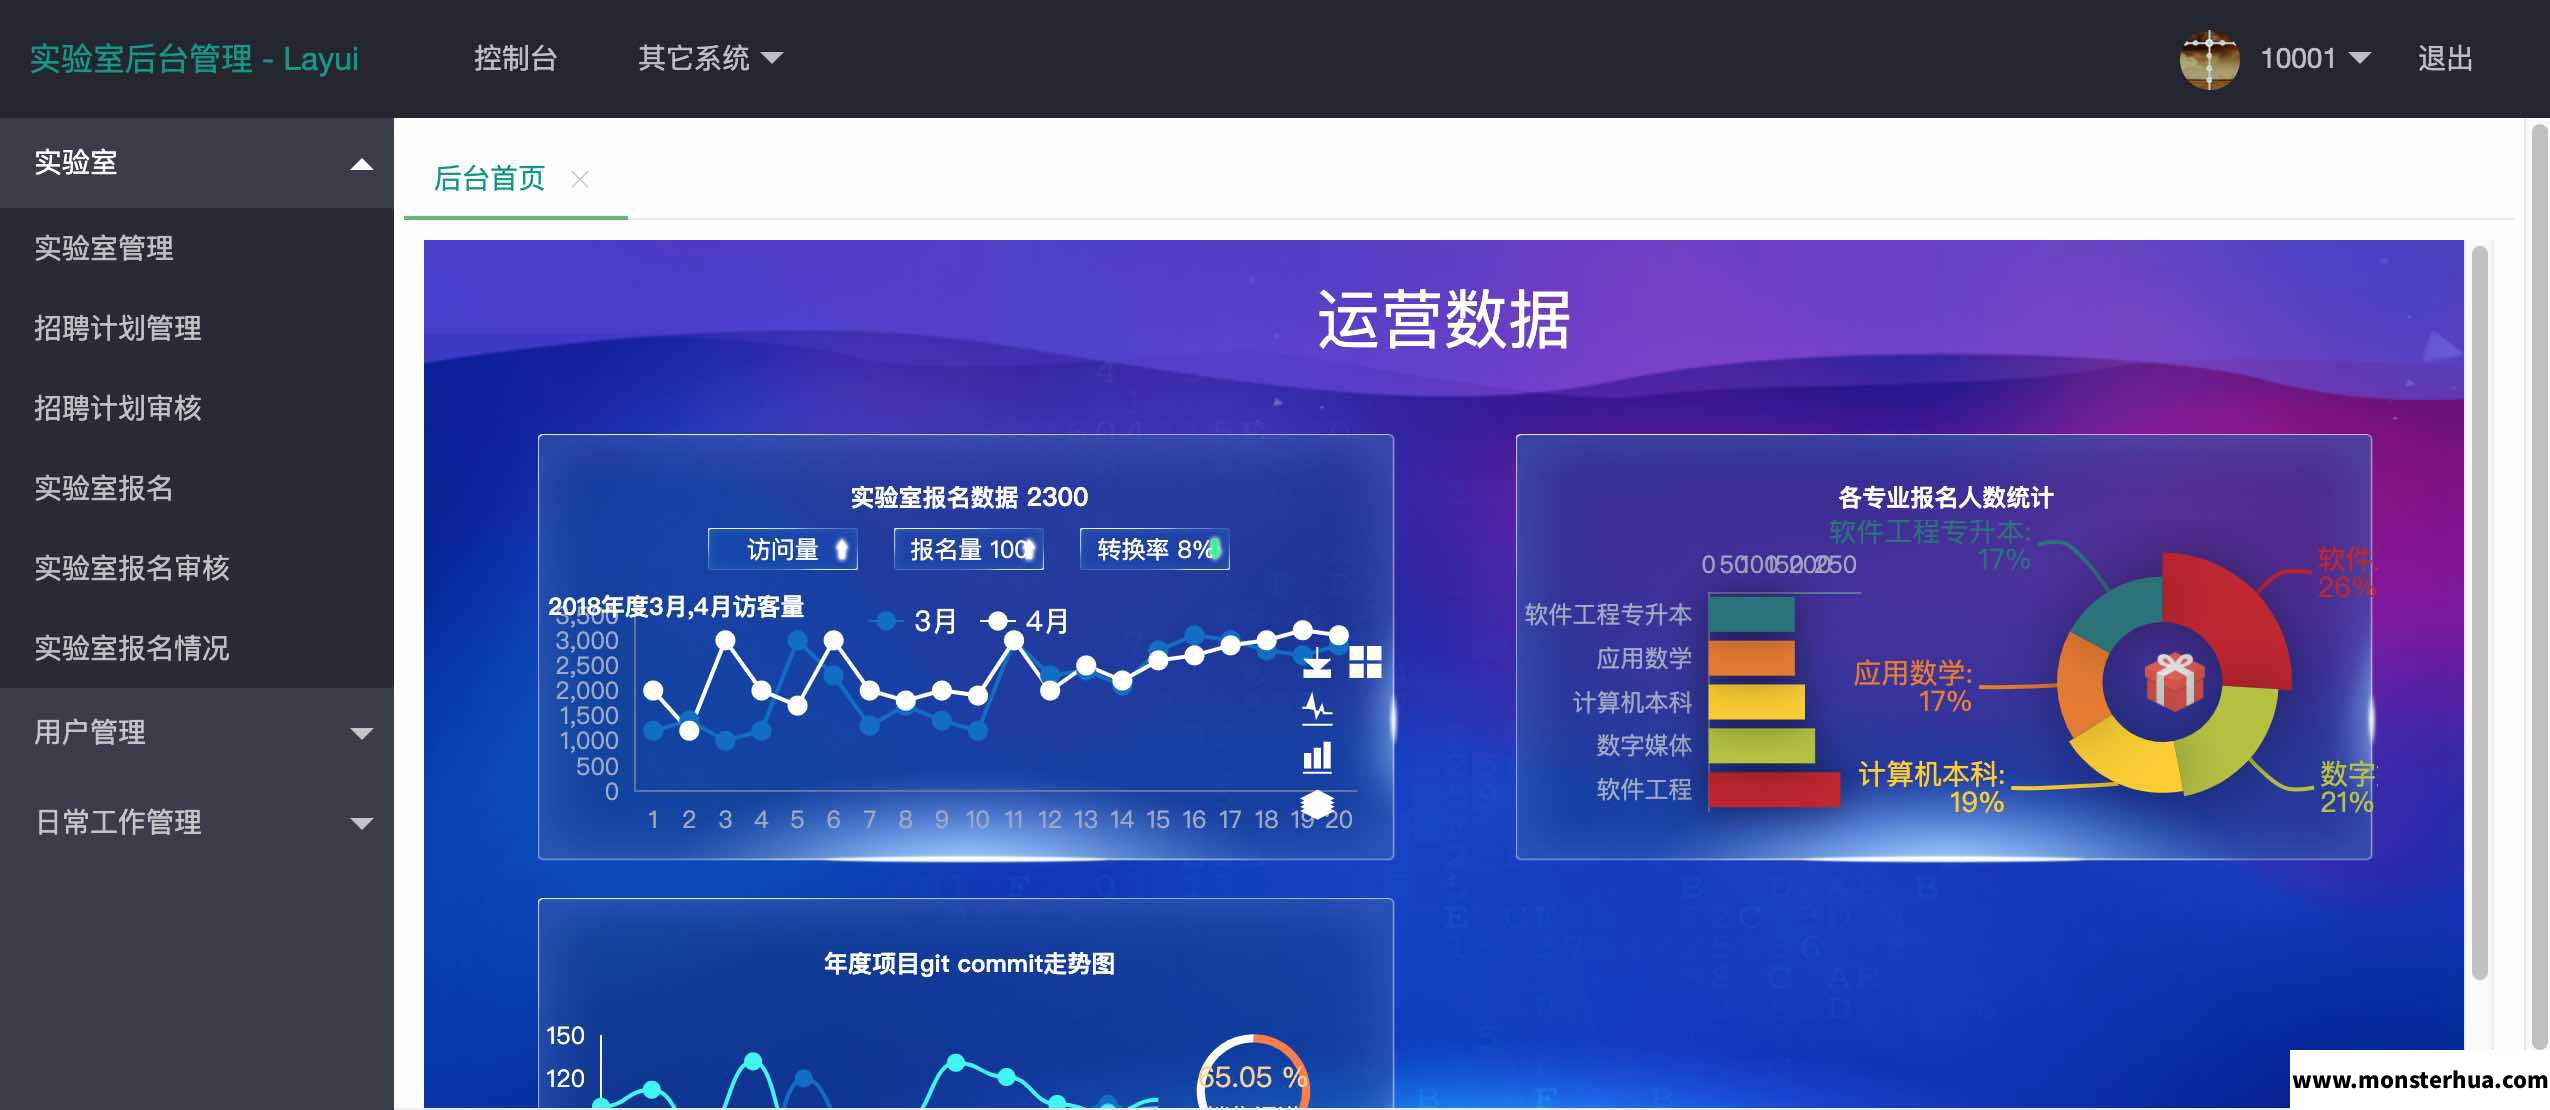Viewport: 2550px width, 1110px height.
Task: Toggle the 3月 legend series
Action: [x=915, y=621]
